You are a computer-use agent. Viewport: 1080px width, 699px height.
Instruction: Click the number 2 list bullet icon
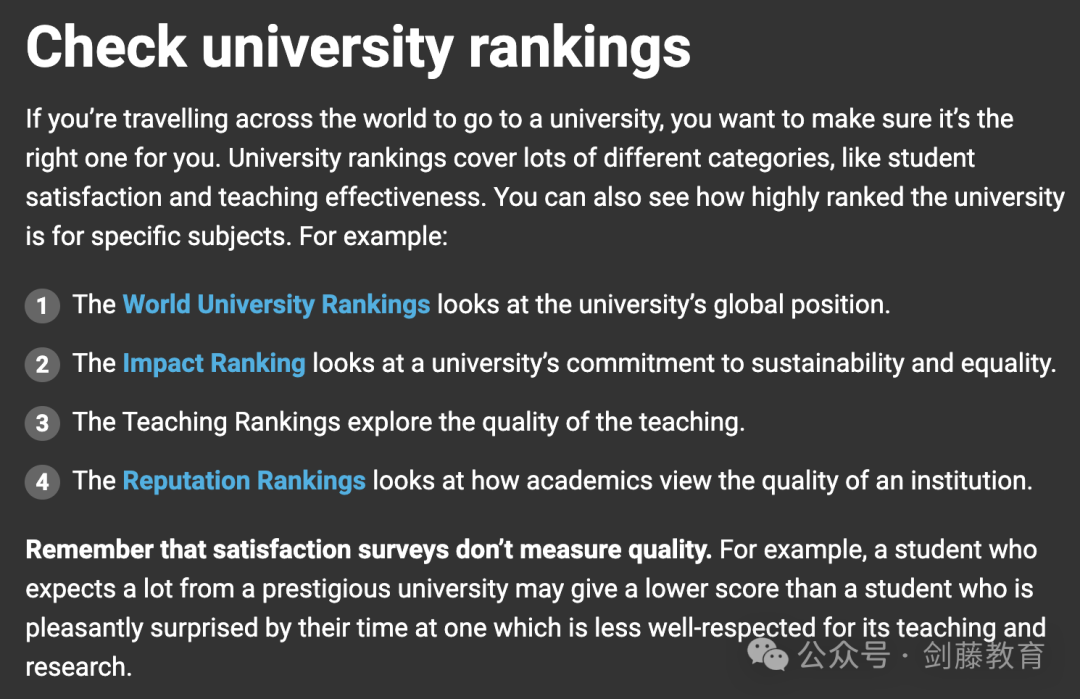click(42, 364)
